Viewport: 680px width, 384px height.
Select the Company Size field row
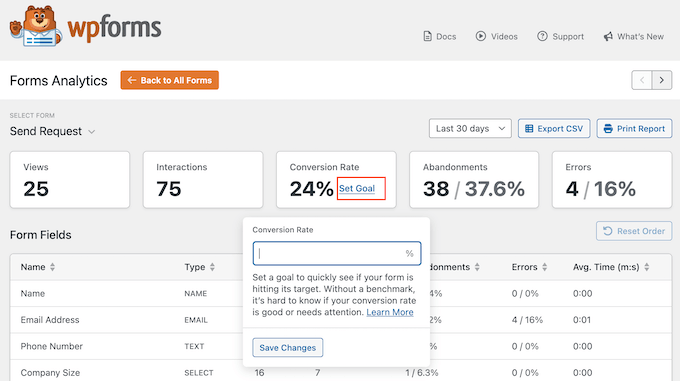tap(340, 372)
